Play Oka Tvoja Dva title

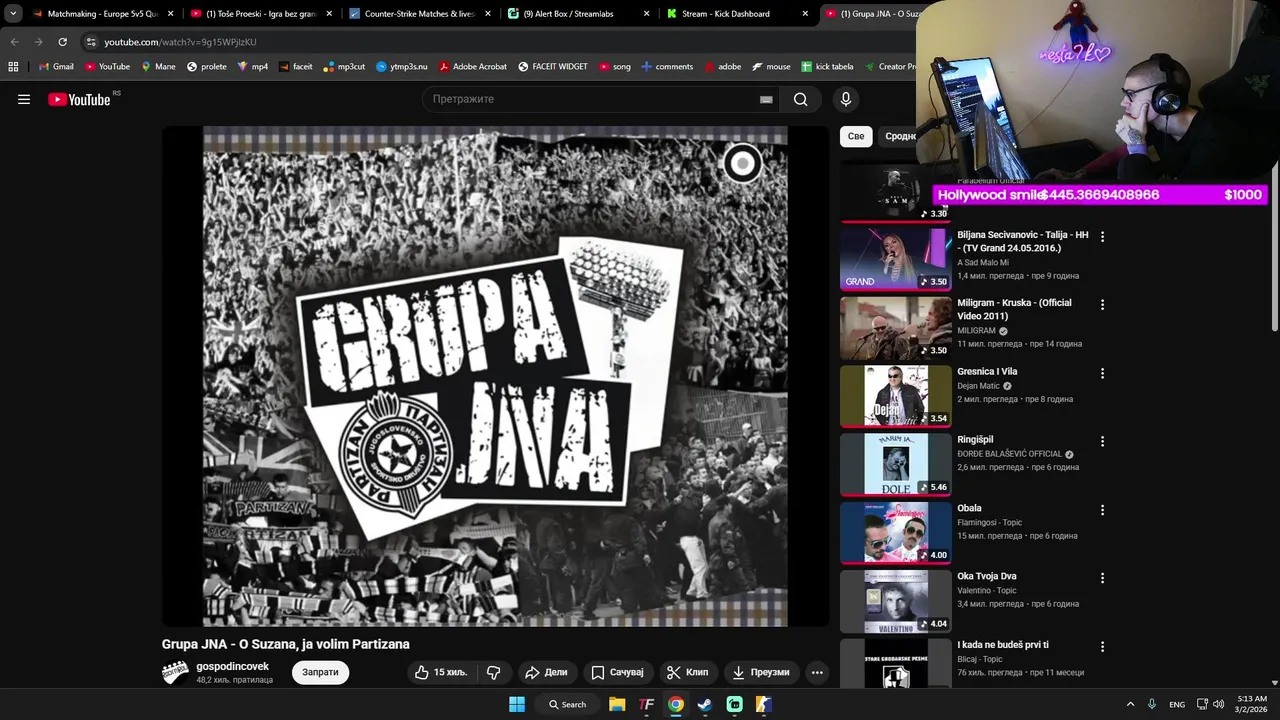click(987, 576)
